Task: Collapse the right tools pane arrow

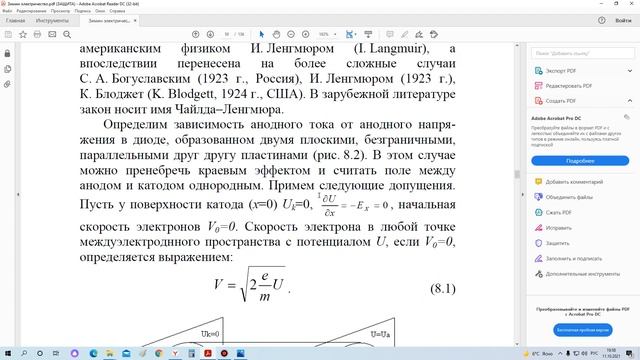Action: click(522, 195)
